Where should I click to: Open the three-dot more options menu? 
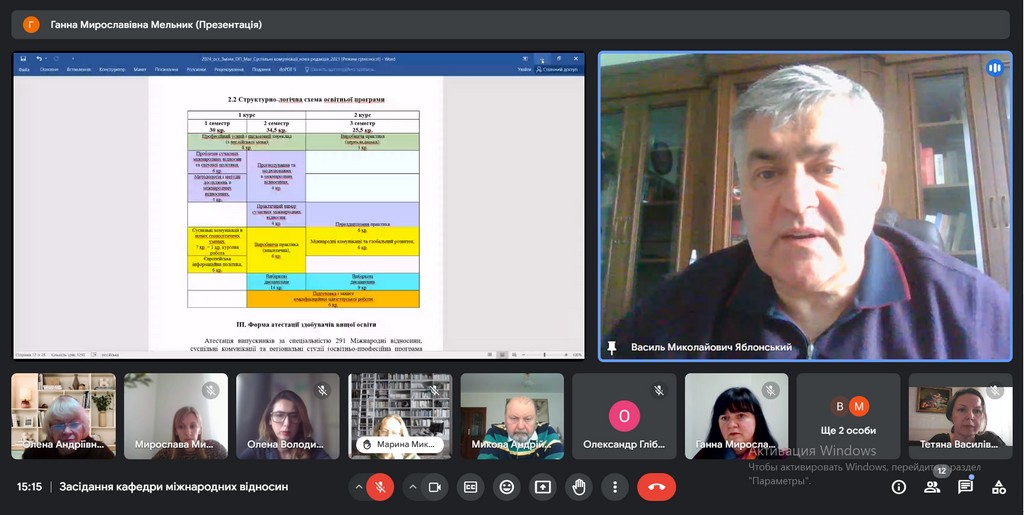tap(615, 487)
